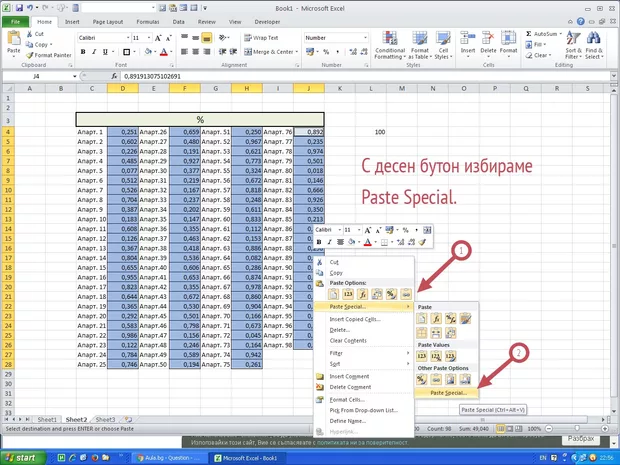Toggle Bold on the mini toolbar

pyautogui.click(x=319, y=242)
